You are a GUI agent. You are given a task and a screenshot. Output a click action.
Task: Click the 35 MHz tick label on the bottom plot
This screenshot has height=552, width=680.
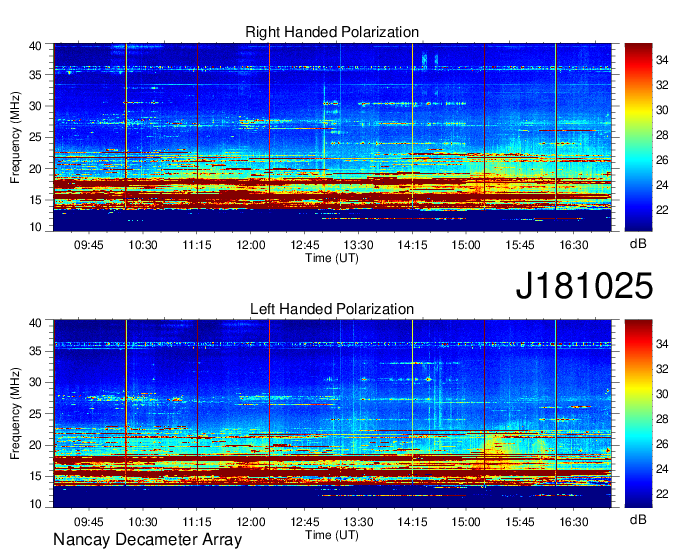tap(35, 351)
